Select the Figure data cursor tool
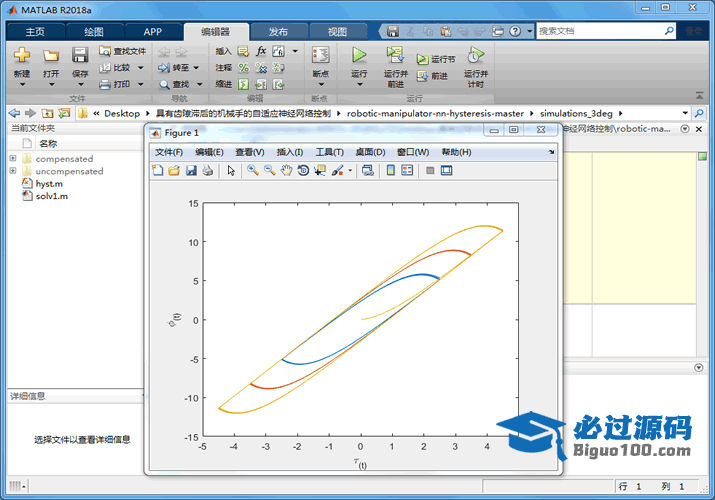 coord(320,170)
